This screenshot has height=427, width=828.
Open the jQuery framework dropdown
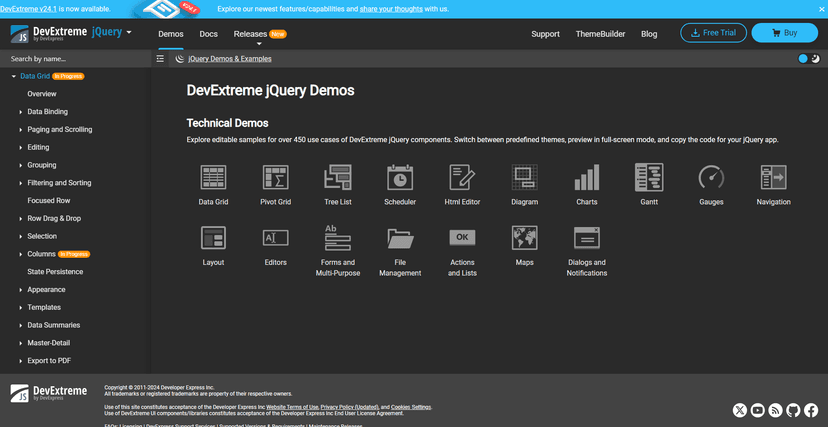(111, 32)
